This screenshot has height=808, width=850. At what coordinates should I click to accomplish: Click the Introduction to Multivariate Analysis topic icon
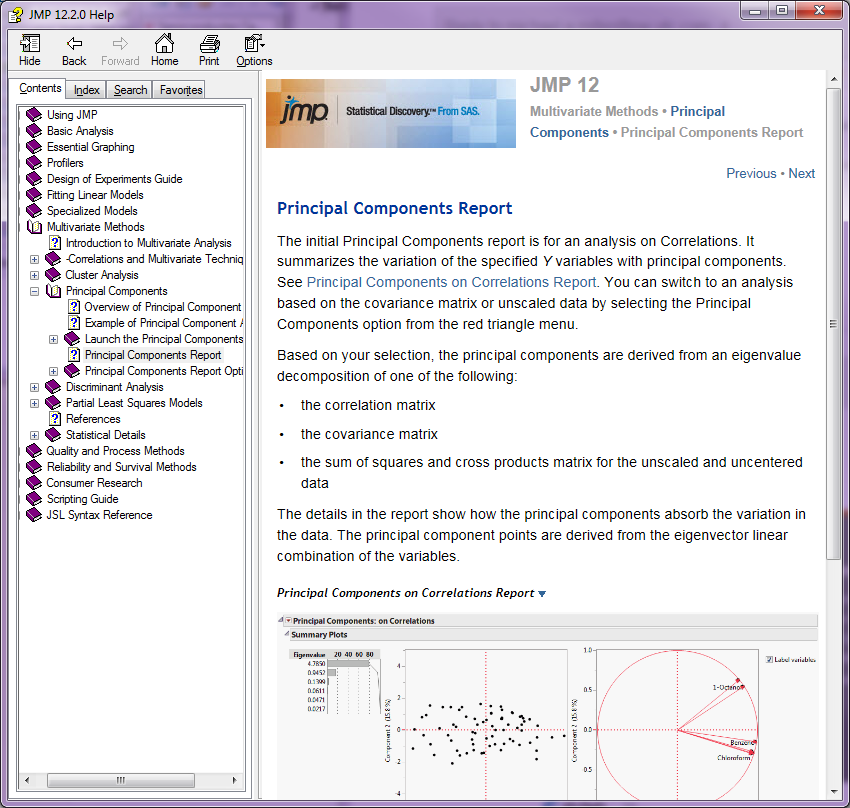pos(55,243)
